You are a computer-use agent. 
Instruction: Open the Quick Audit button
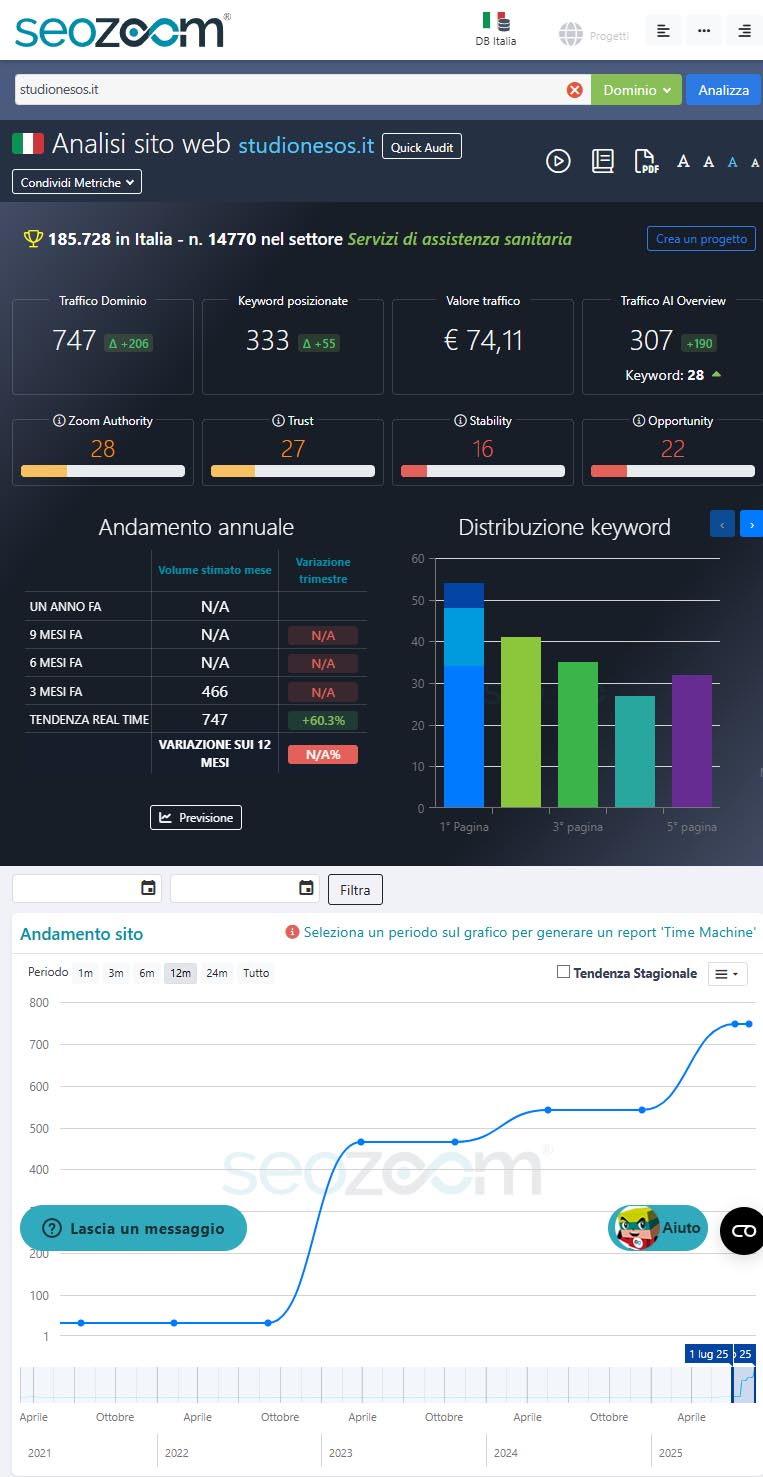tap(422, 147)
